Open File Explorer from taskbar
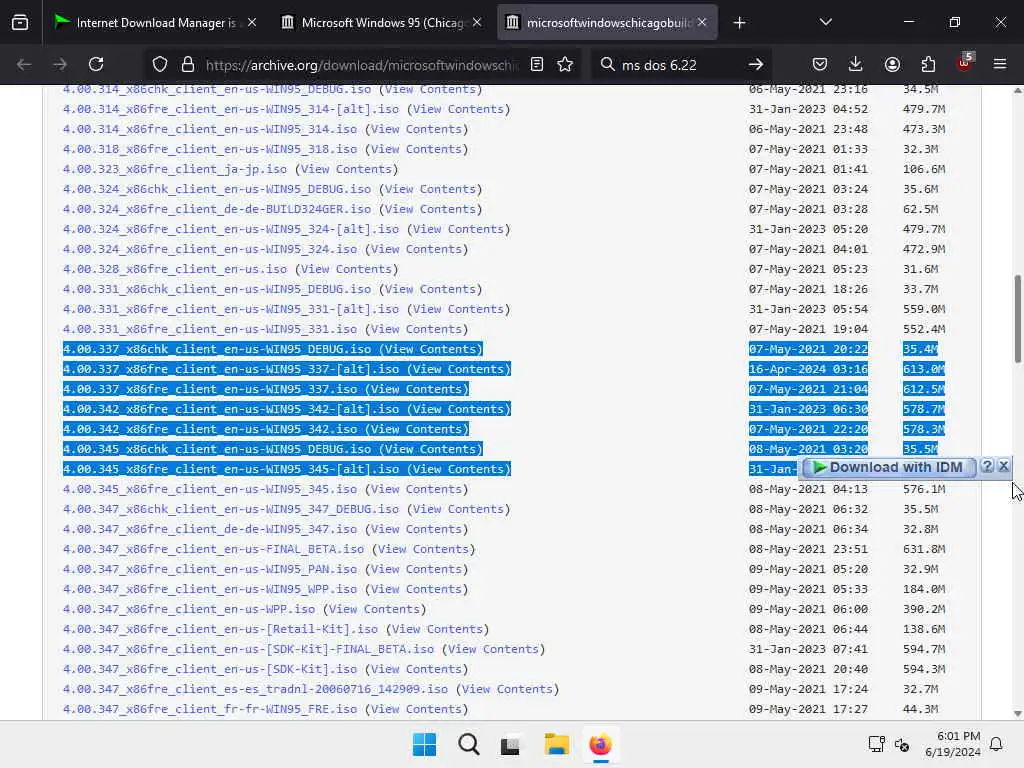Image resolution: width=1024 pixels, height=768 pixels. (x=556, y=744)
